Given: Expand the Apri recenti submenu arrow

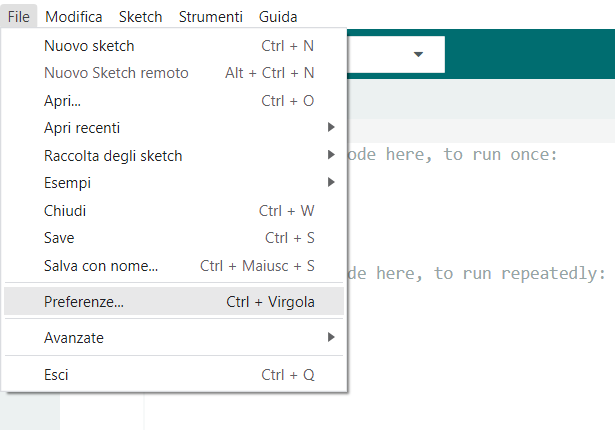Looking at the screenshot, I should pyautogui.click(x=331, y=127).
